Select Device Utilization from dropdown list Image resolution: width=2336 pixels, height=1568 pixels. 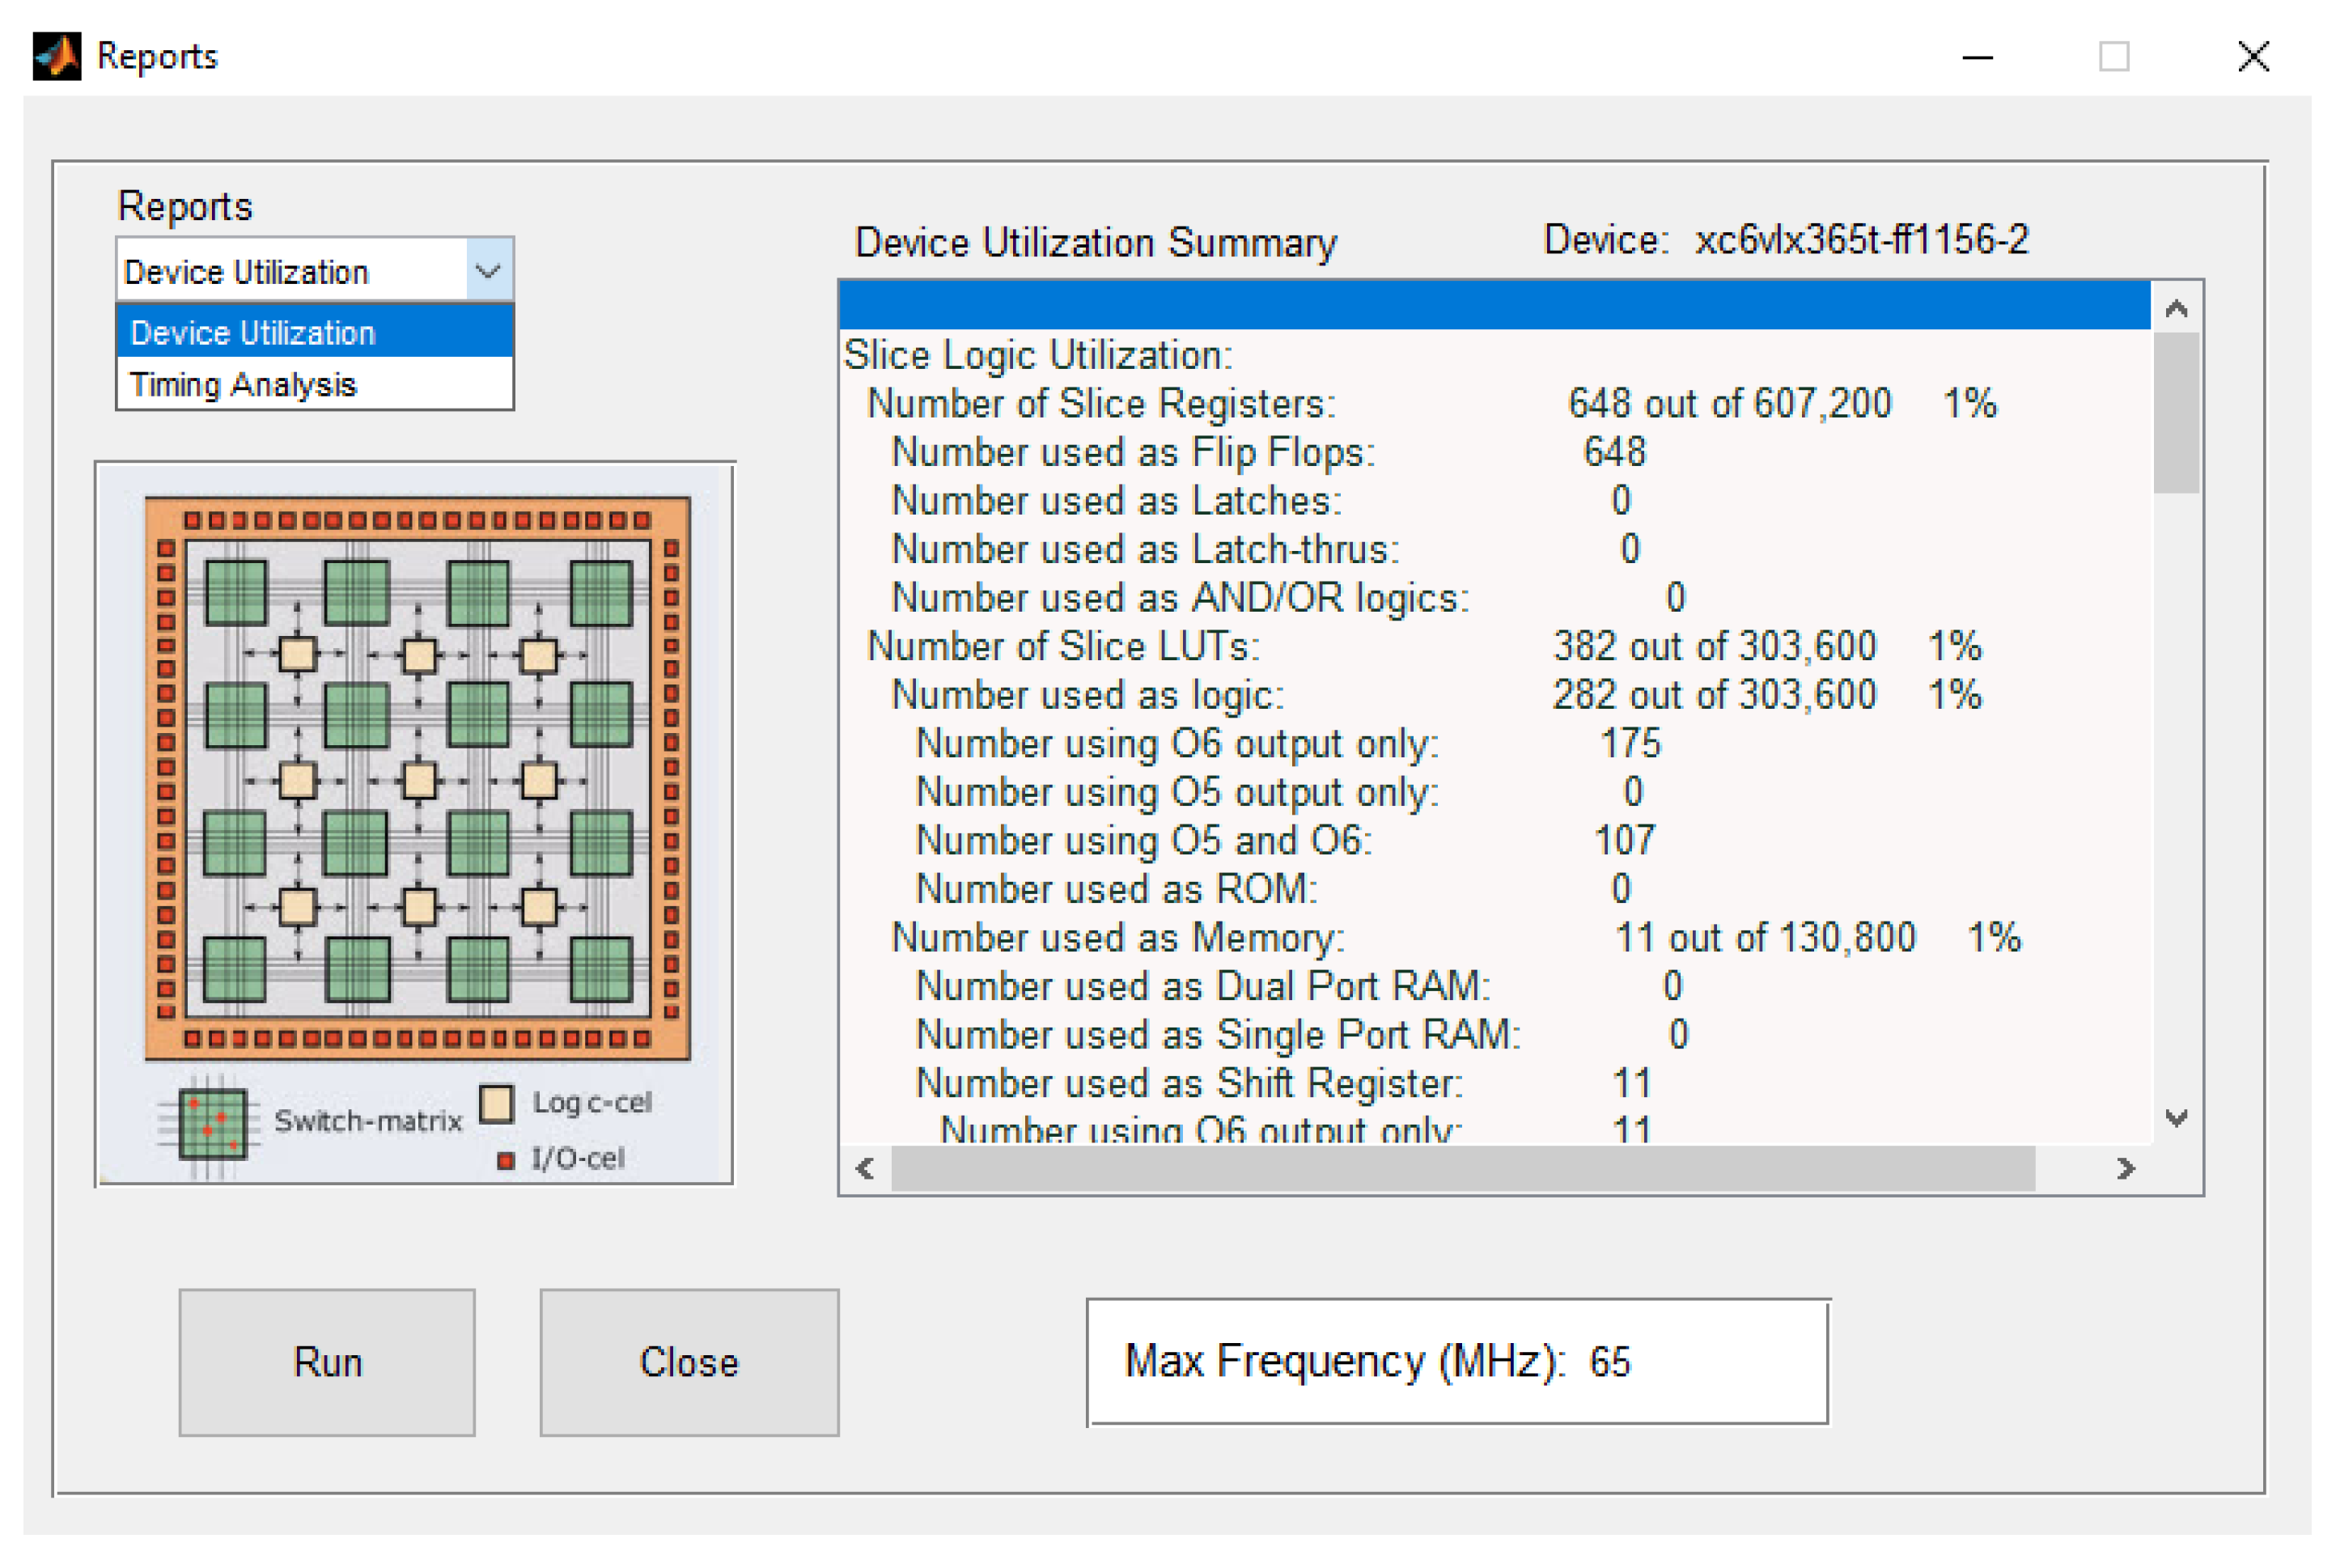314,332
